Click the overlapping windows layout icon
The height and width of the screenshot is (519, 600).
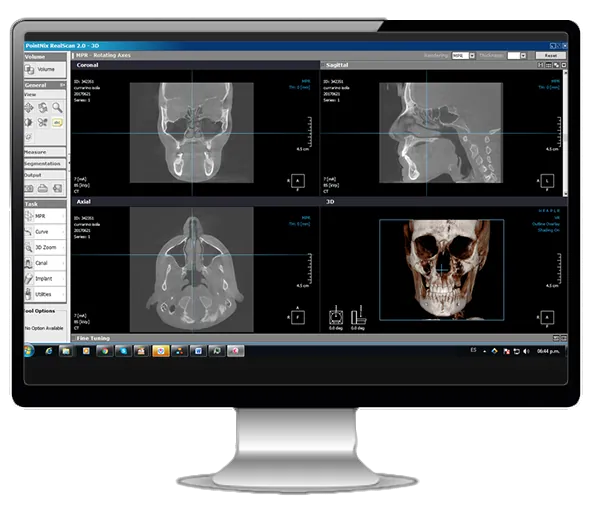[556, 65]
